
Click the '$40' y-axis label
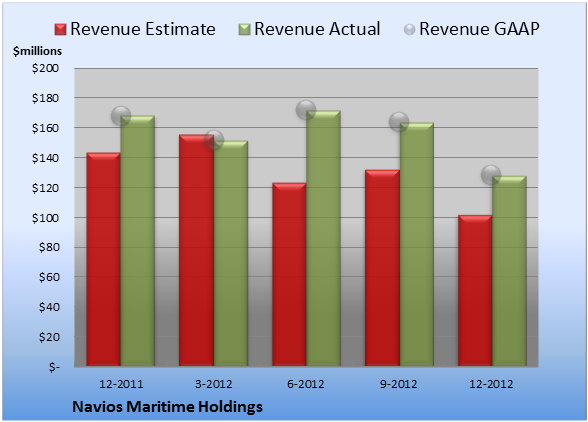(49, 307)
